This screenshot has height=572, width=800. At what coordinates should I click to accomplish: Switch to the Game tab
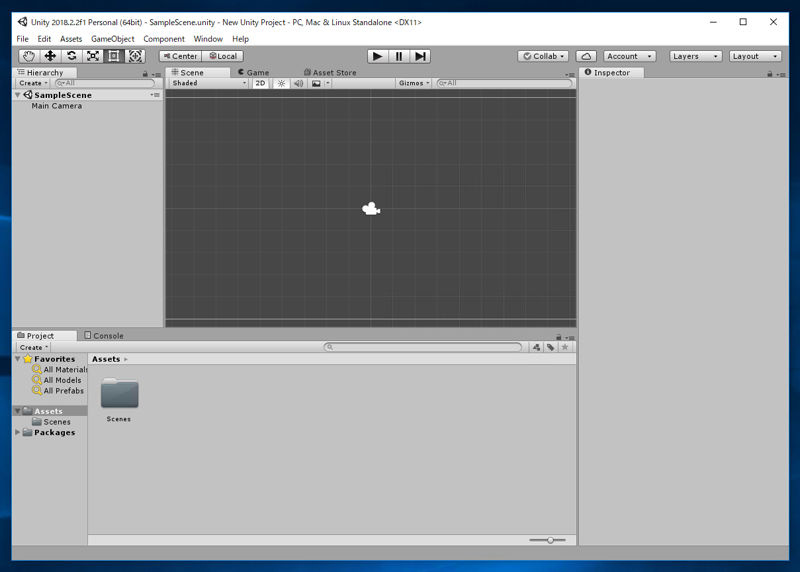pos(254,72)
